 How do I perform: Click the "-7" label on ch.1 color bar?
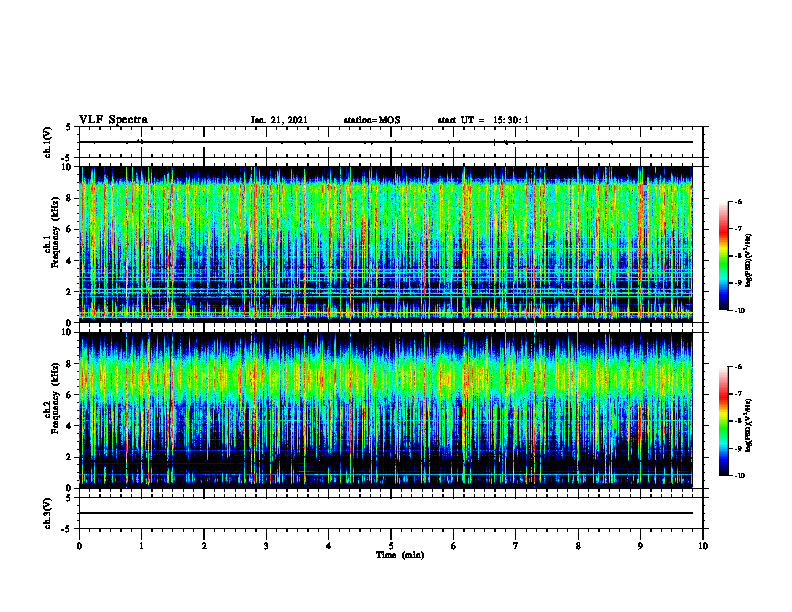[x=738, y=229]
